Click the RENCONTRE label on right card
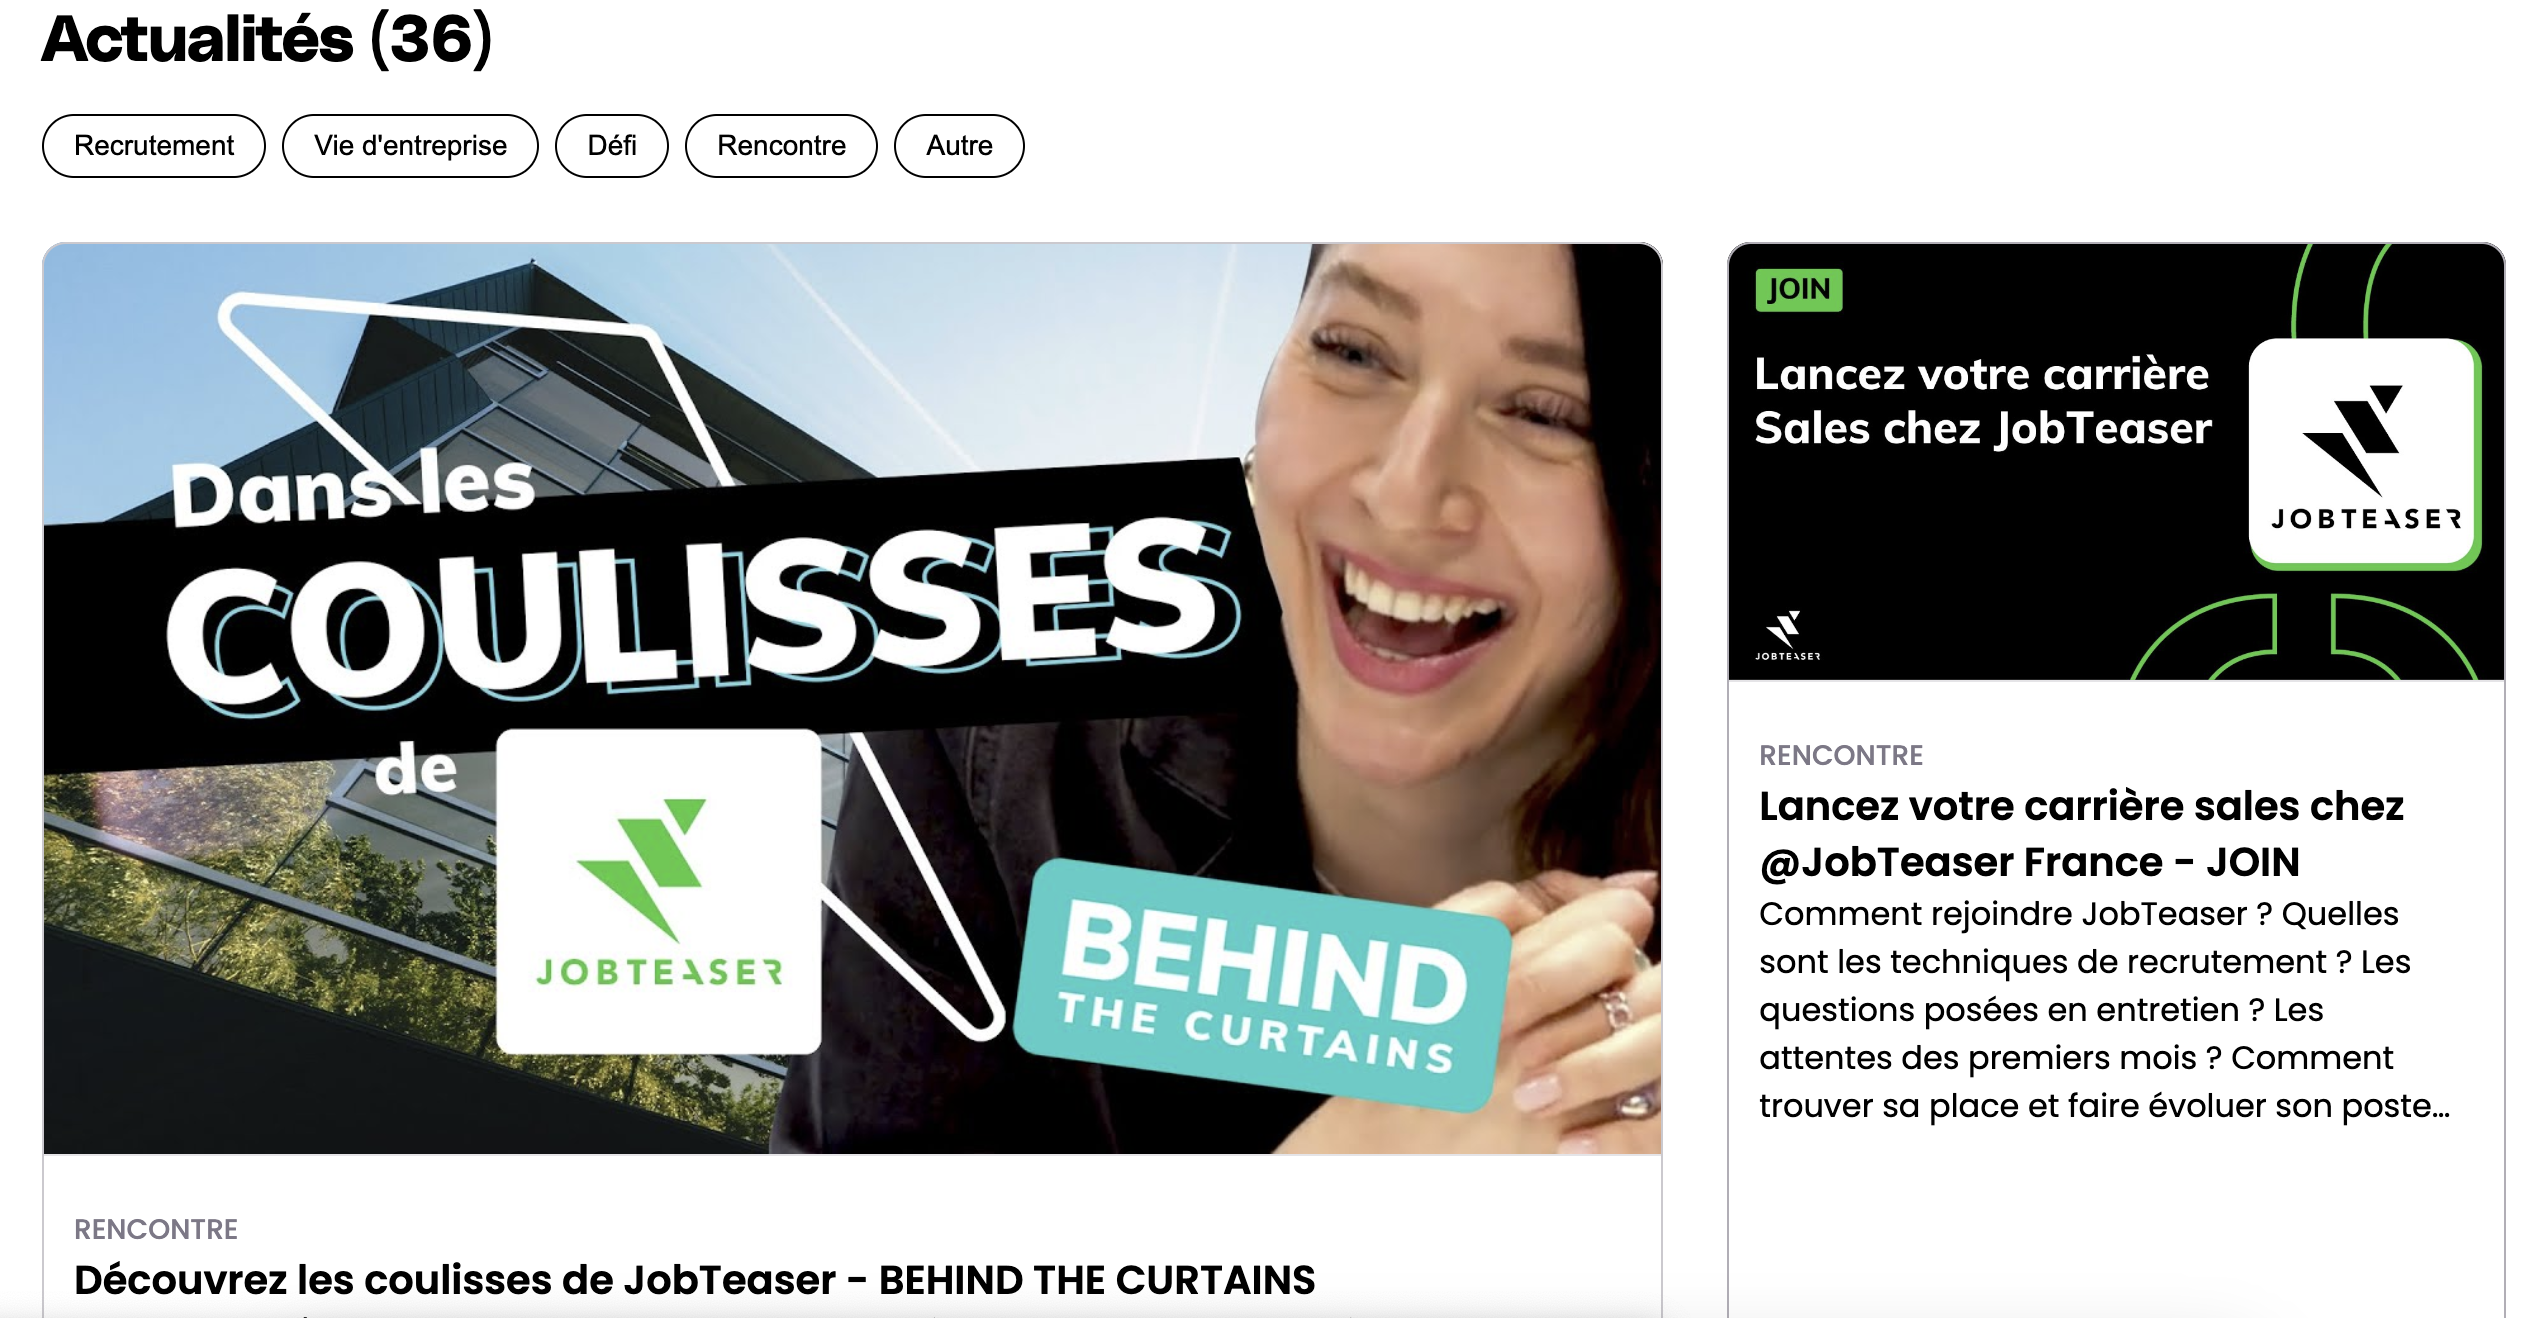 tap(1841, 755)
